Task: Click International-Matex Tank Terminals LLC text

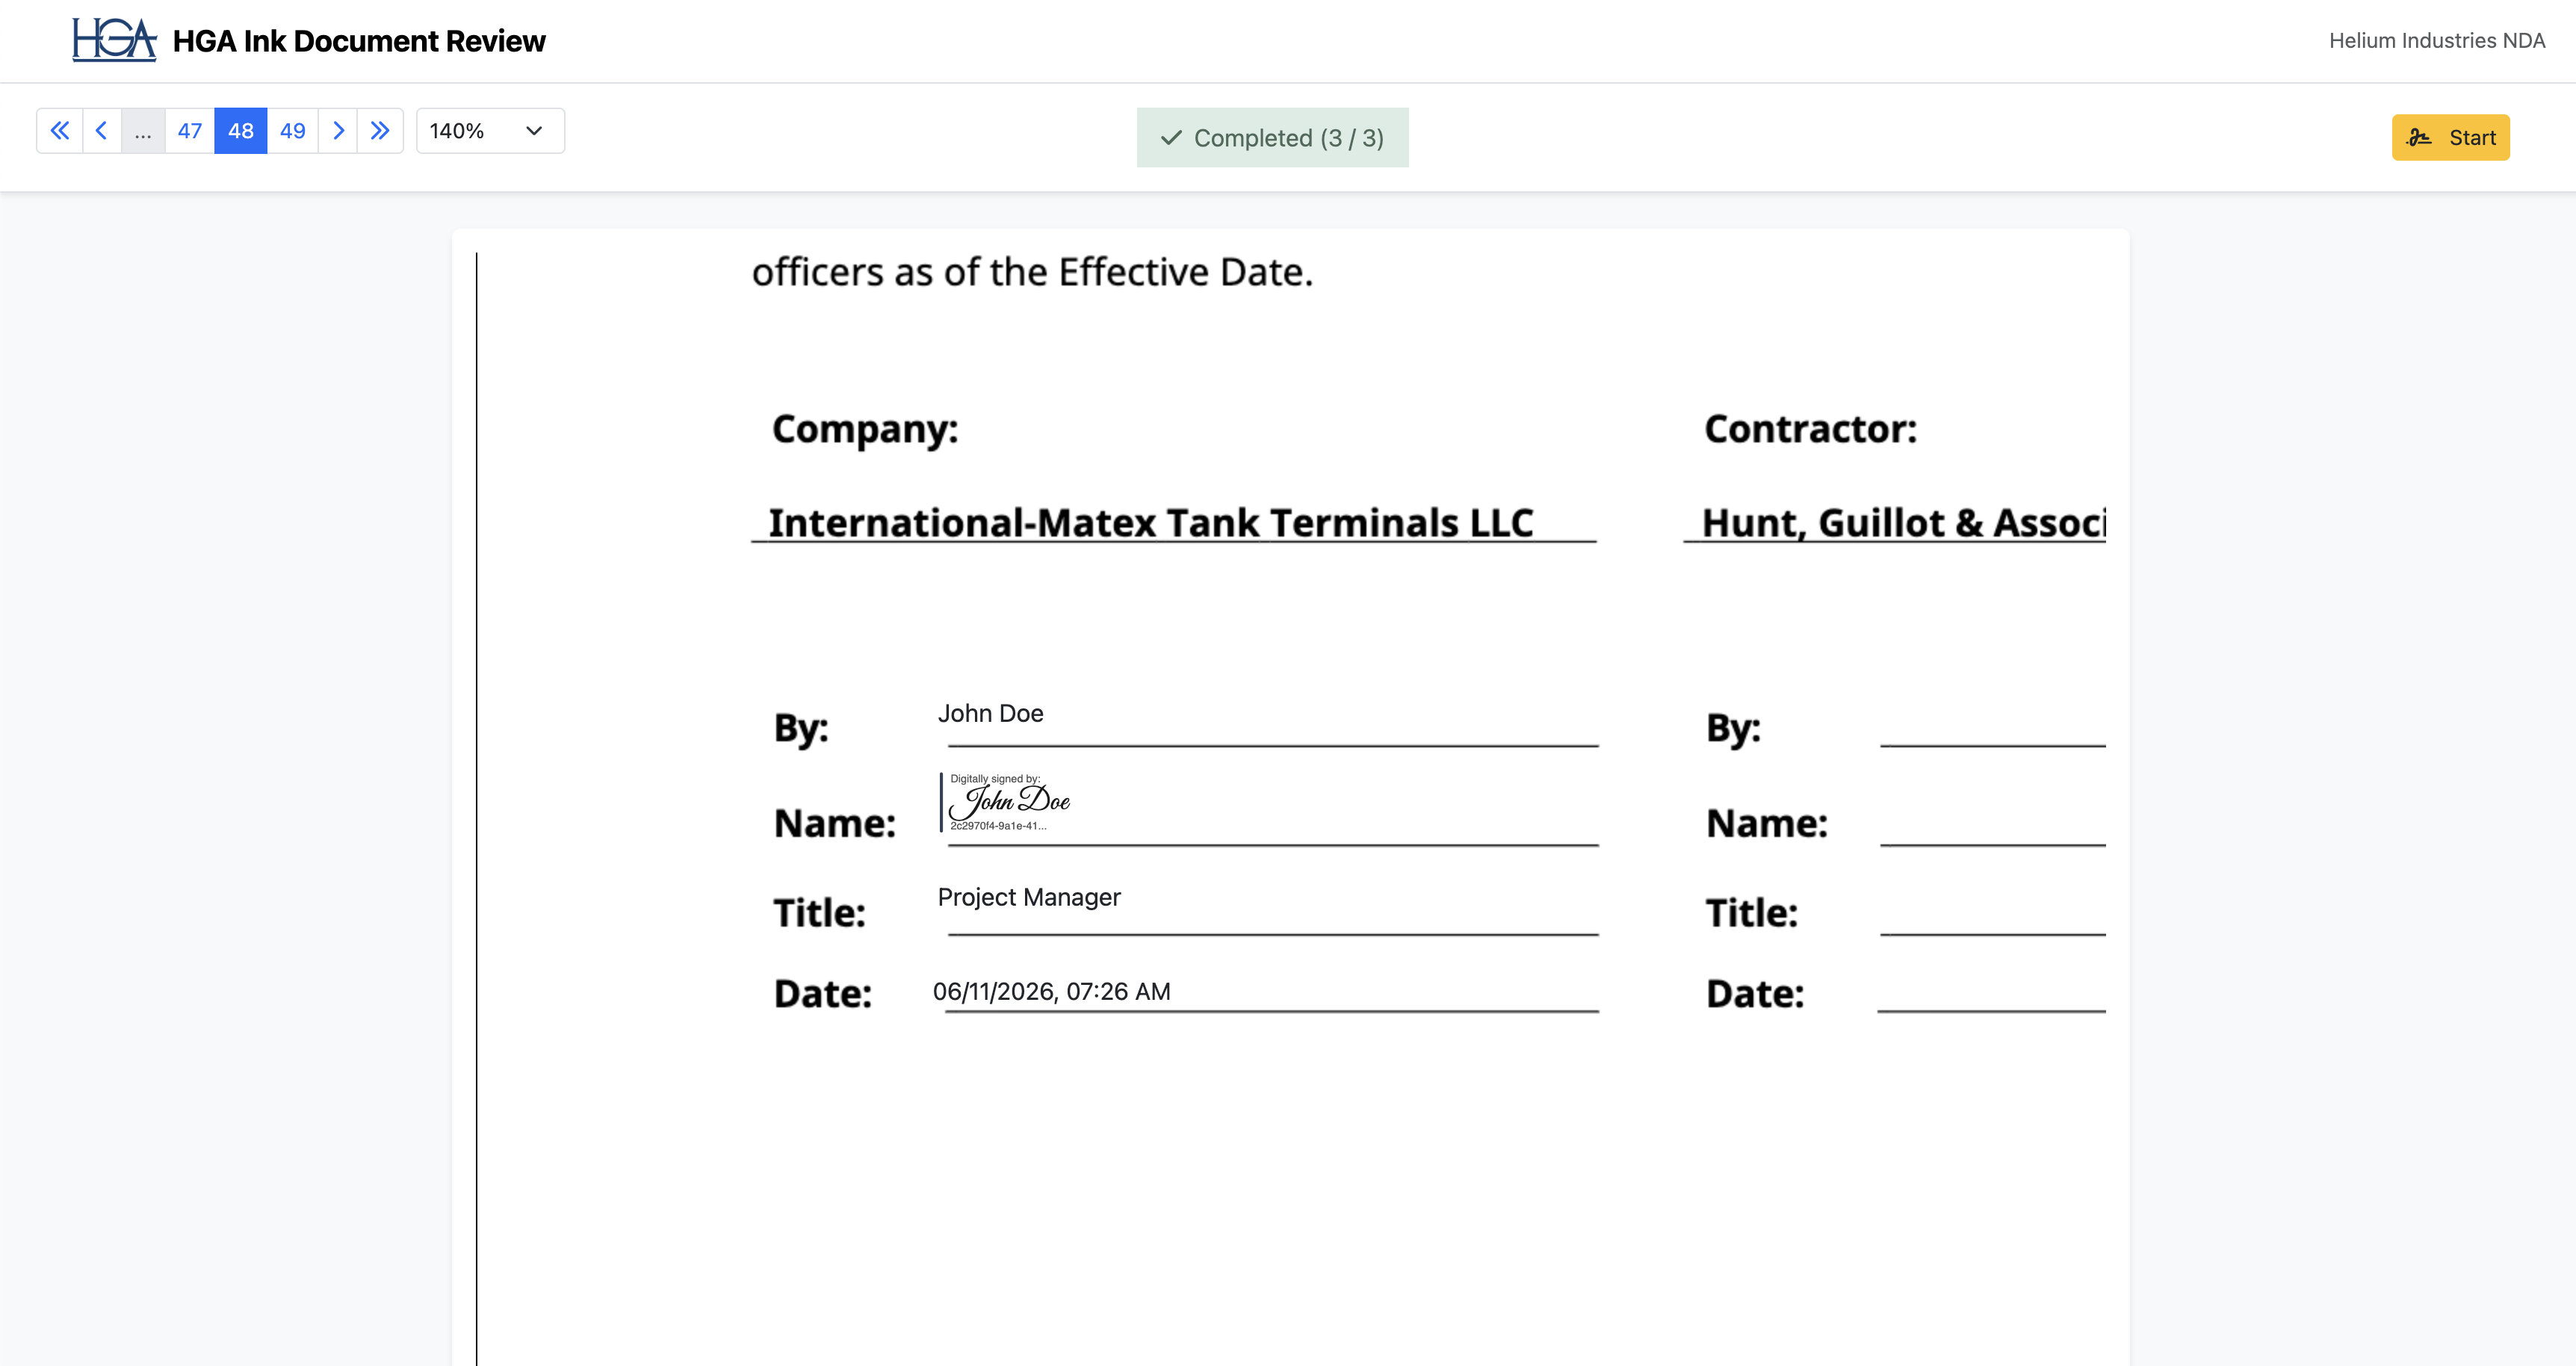Action: pyautogui.click(x=1151, y=523)
